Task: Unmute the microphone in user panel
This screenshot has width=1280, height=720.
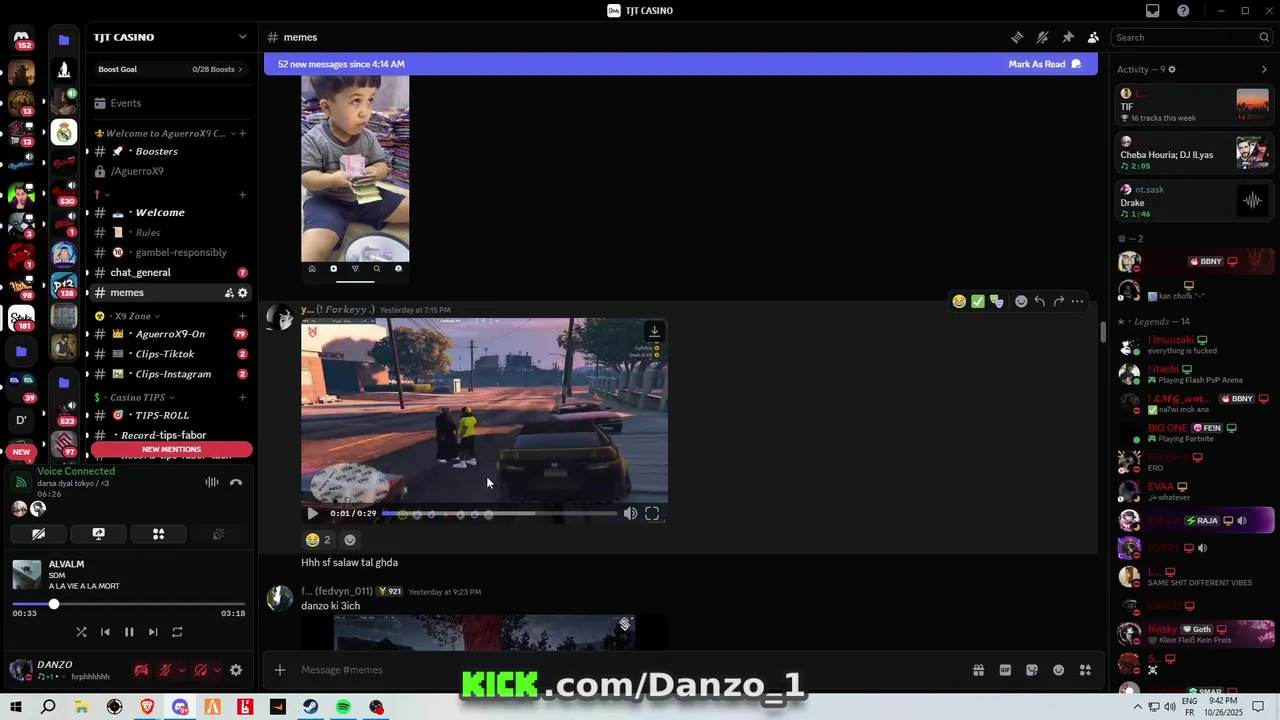Action: (x=165, y=670)
